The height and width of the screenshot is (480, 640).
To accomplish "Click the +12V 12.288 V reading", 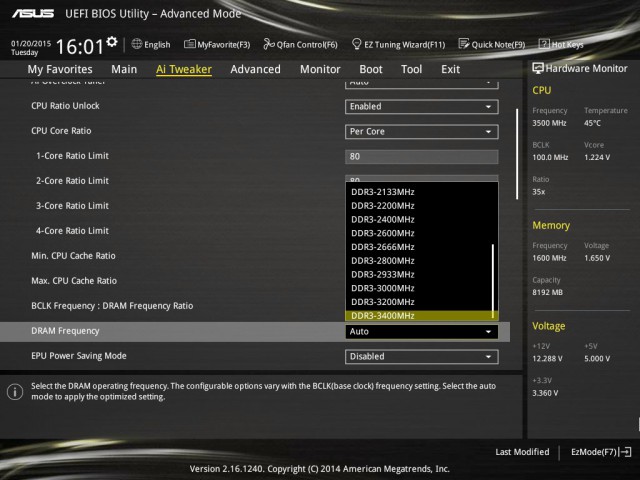I will pyautogui.click(x=547, y=358).
